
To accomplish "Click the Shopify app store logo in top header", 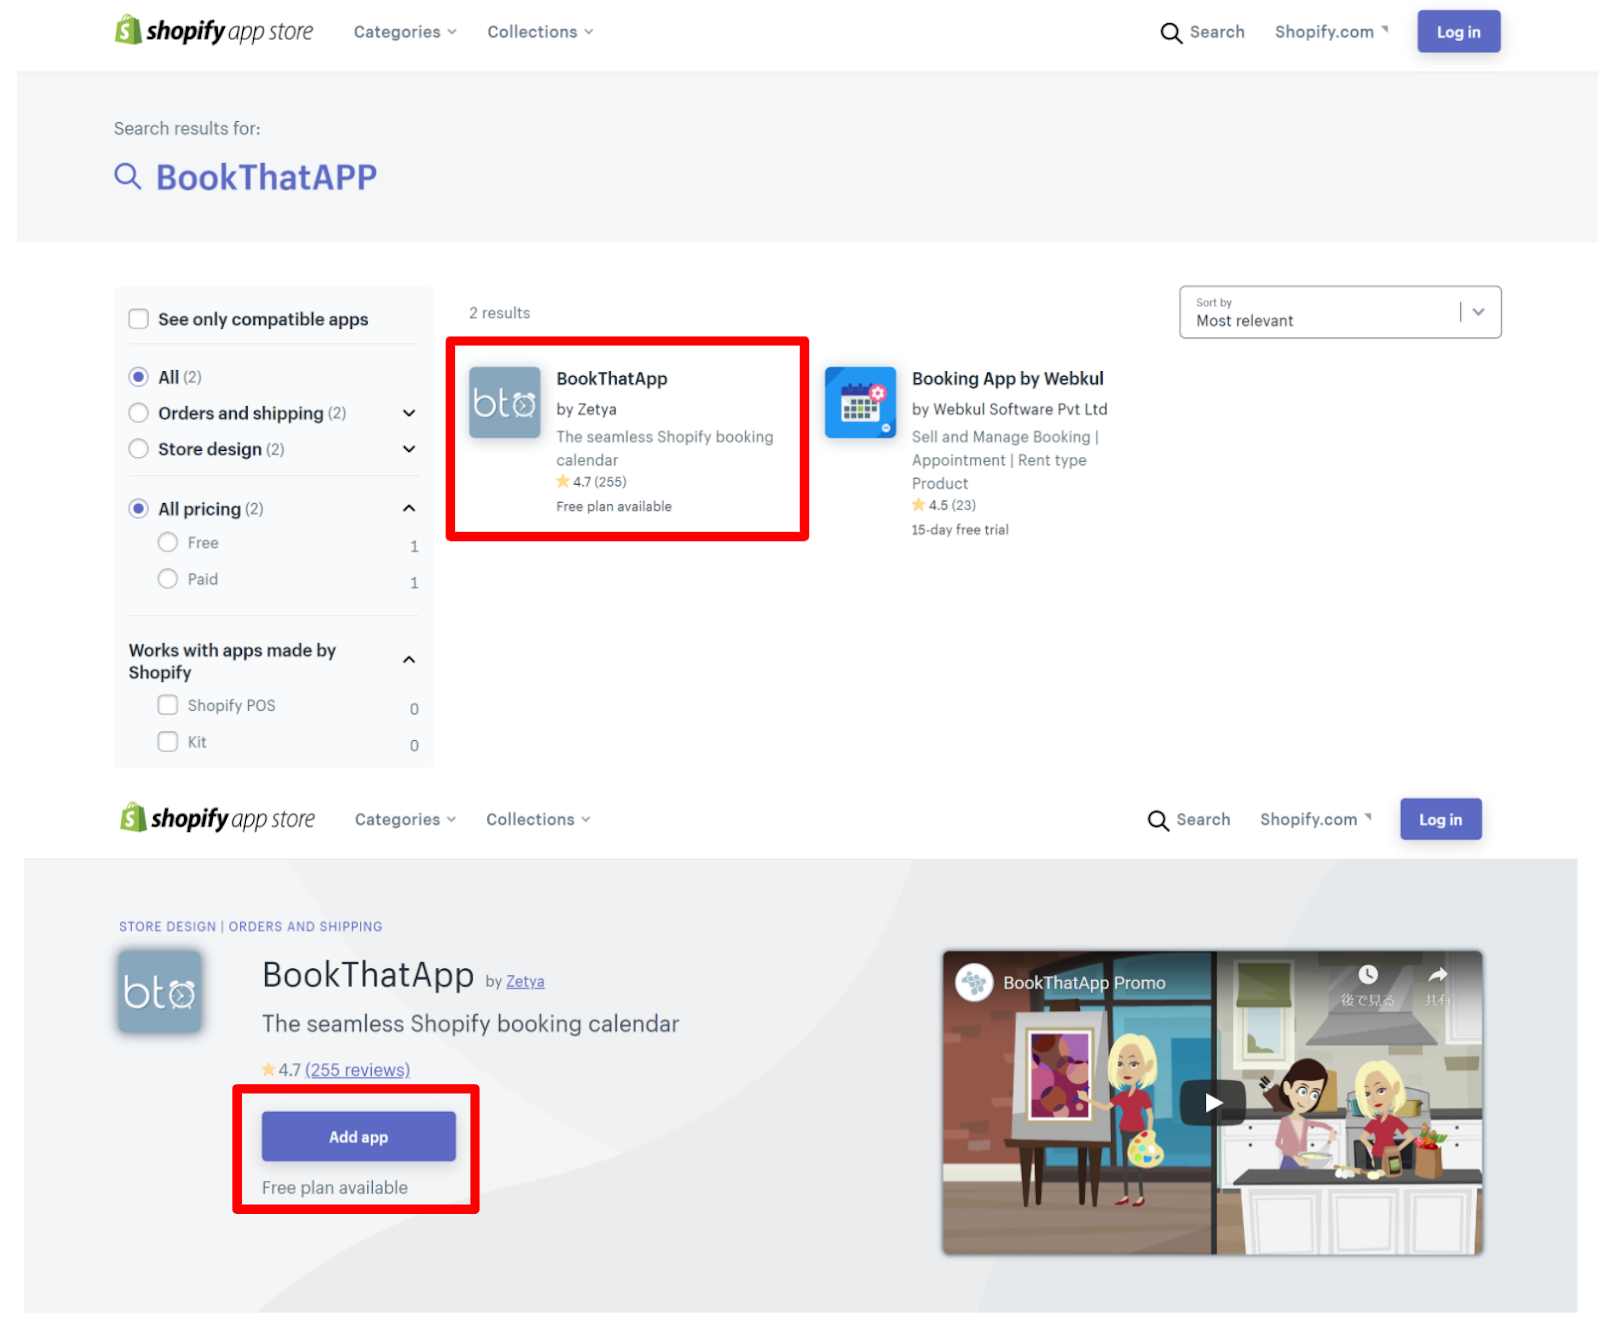I will point(214,31).
